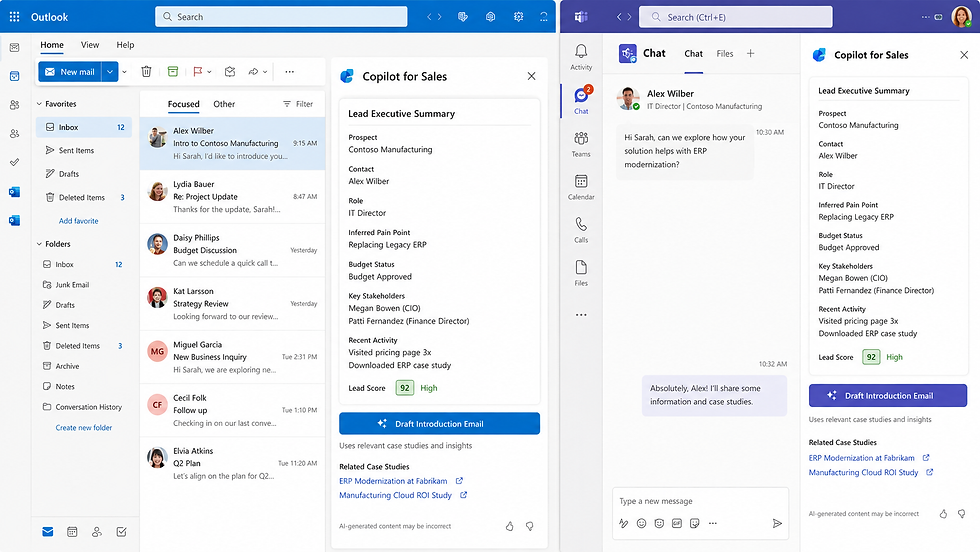
Task: Click the Type a new message field
Action: point(700,501)
